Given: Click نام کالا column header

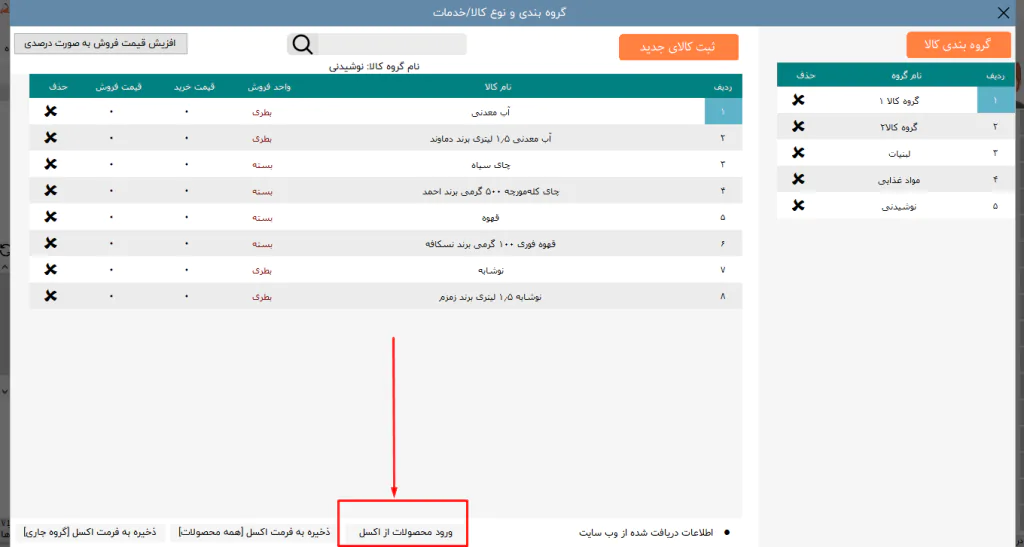Looking at the screenshot, I should tap(498, 87).
